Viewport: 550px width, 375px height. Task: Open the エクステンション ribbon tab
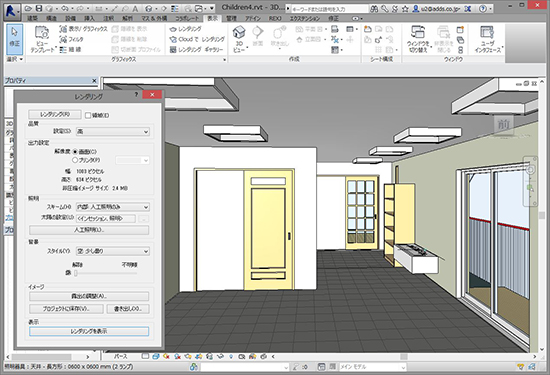coord(304,19)
